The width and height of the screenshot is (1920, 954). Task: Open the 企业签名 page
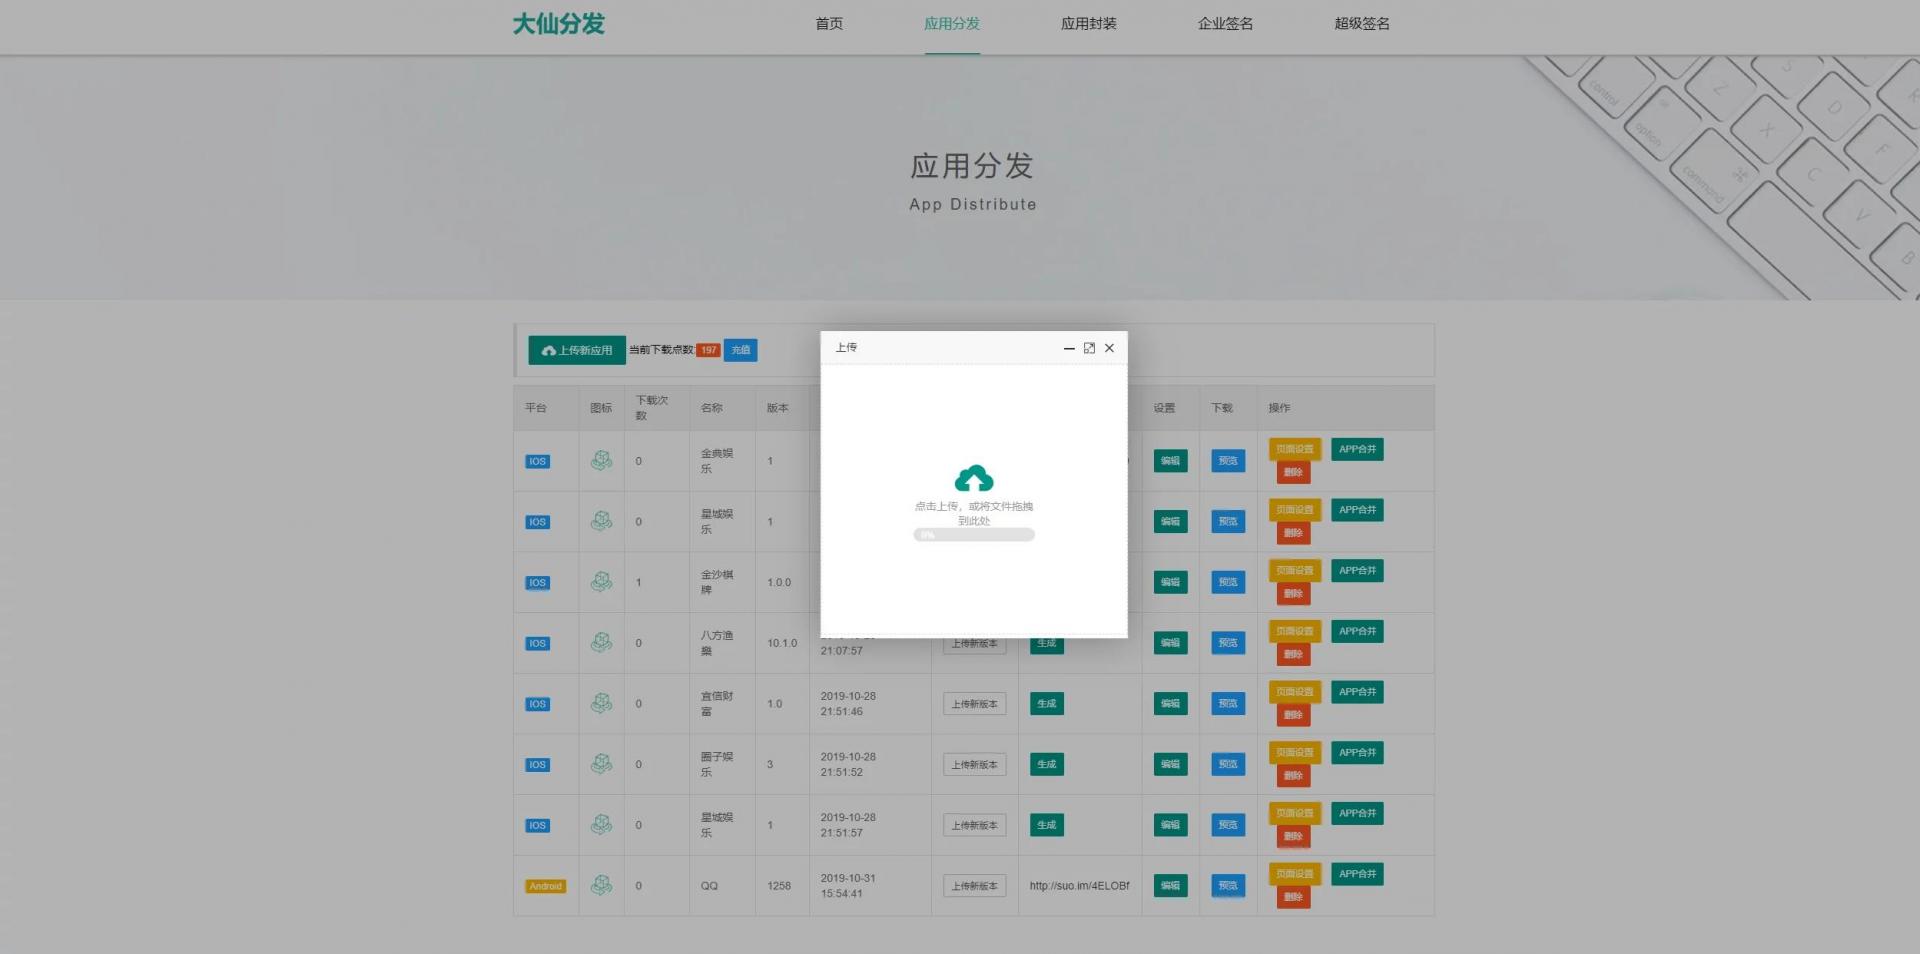tap(1224, 24)
